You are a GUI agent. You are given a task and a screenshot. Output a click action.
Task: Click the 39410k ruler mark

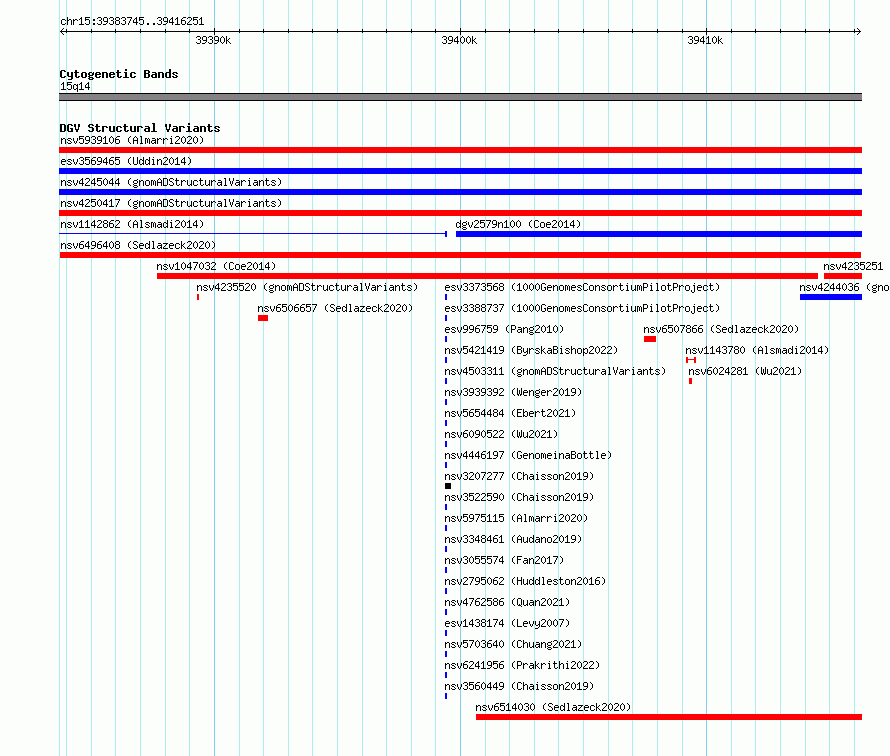705,40
